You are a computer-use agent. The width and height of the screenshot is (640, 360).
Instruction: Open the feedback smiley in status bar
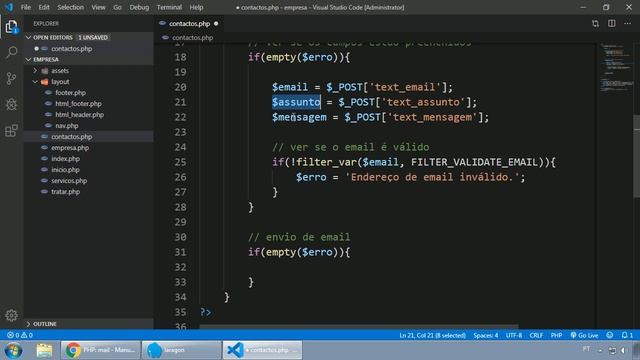click(609, 335)
